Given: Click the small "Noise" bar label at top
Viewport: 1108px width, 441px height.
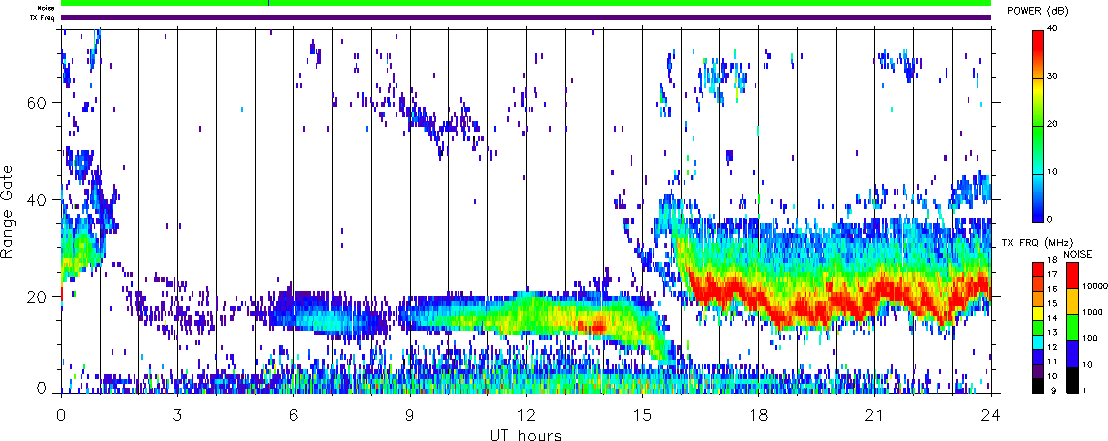Looking at the screenshot, I should [47, 8].
